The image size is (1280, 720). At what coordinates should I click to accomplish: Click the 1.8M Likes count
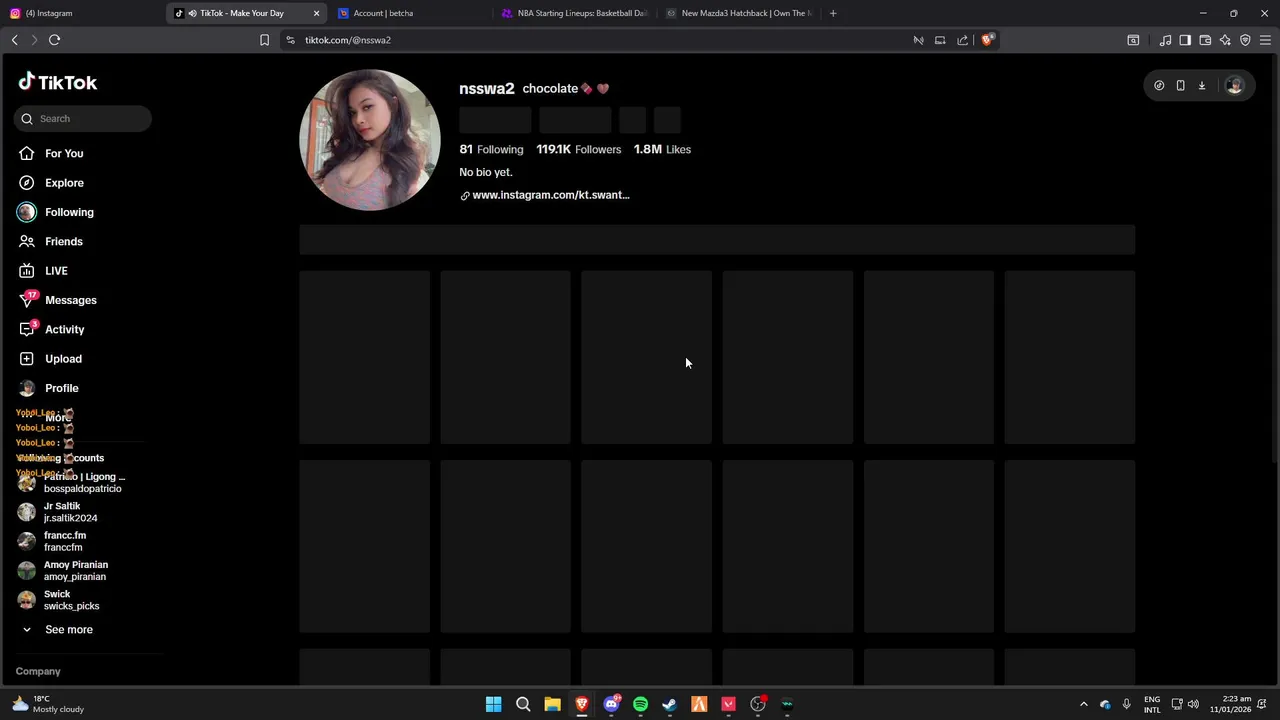[662, 149]
